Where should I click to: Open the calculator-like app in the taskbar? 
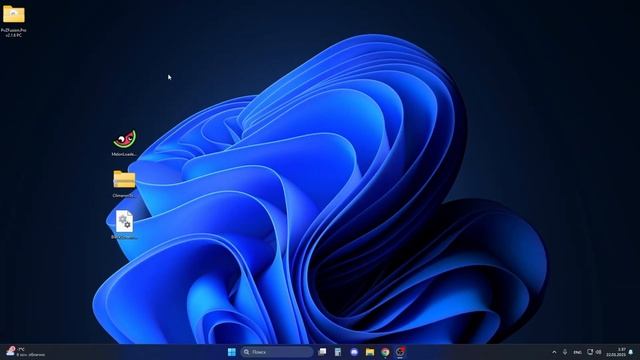click(338, 352)
